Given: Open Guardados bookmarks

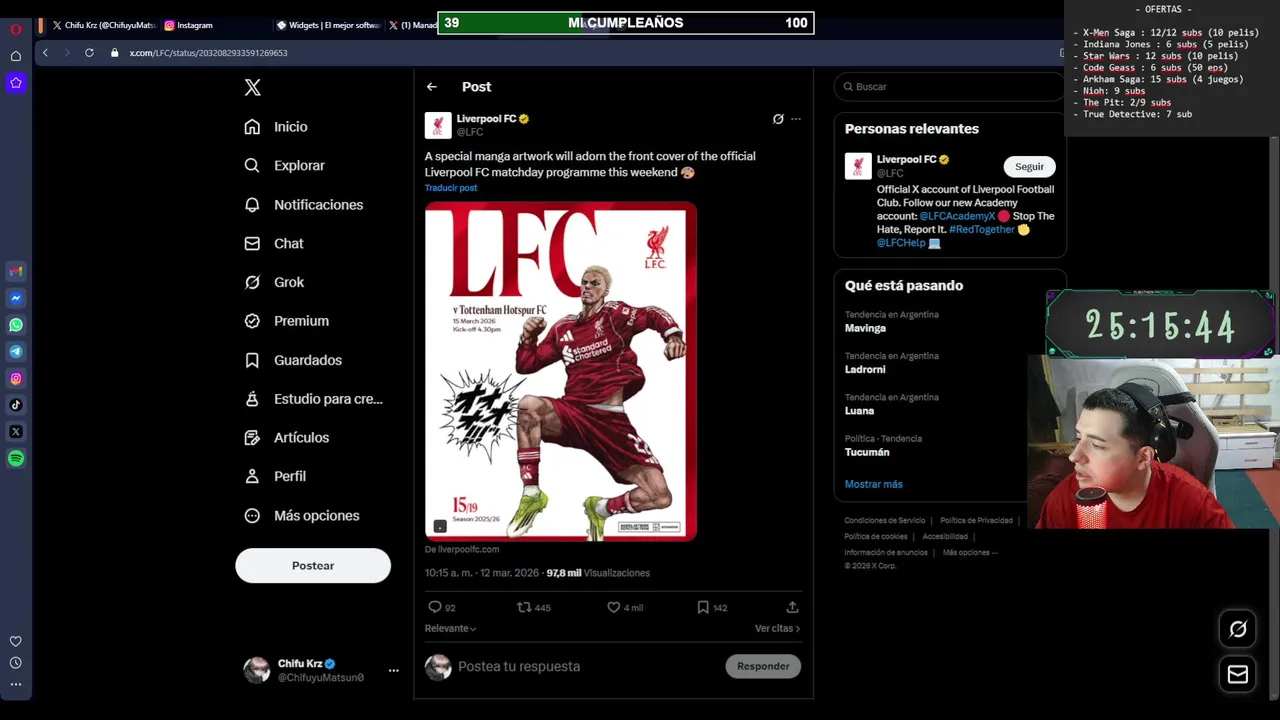Looking at the screenshot, I should (x=293, y=360).
